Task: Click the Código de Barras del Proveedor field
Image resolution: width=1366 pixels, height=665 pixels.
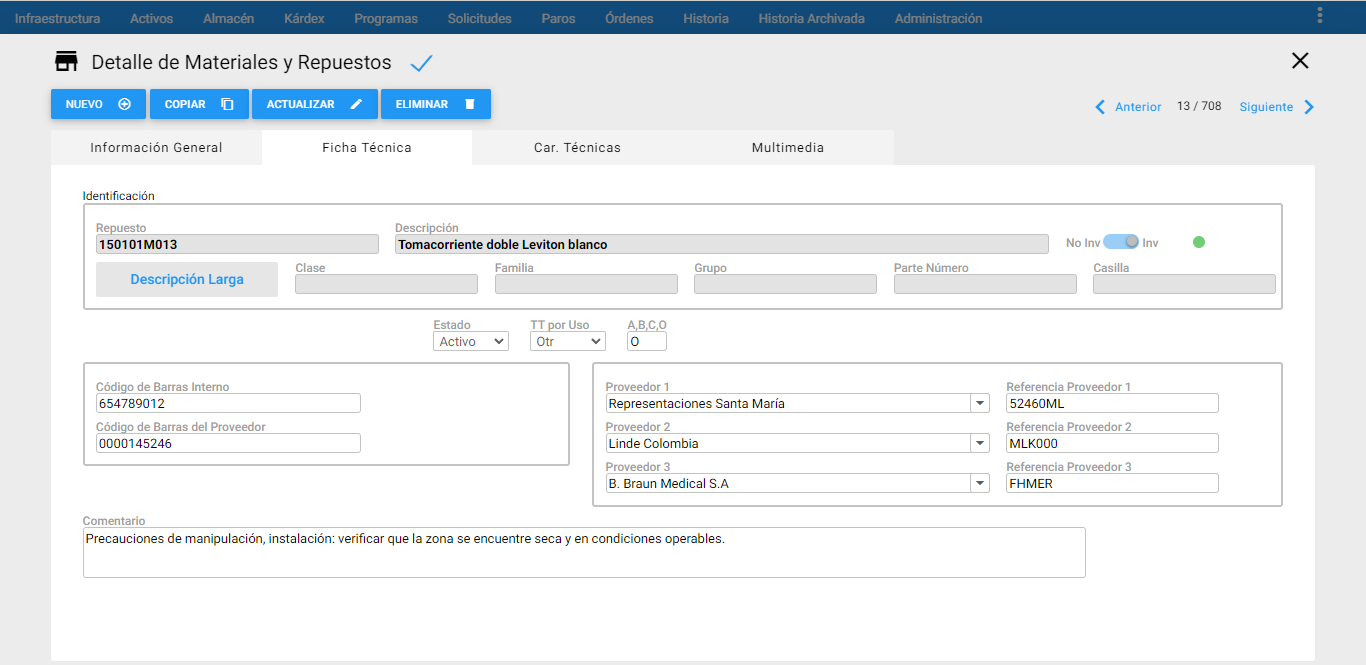Action: (x=228, y=443)
